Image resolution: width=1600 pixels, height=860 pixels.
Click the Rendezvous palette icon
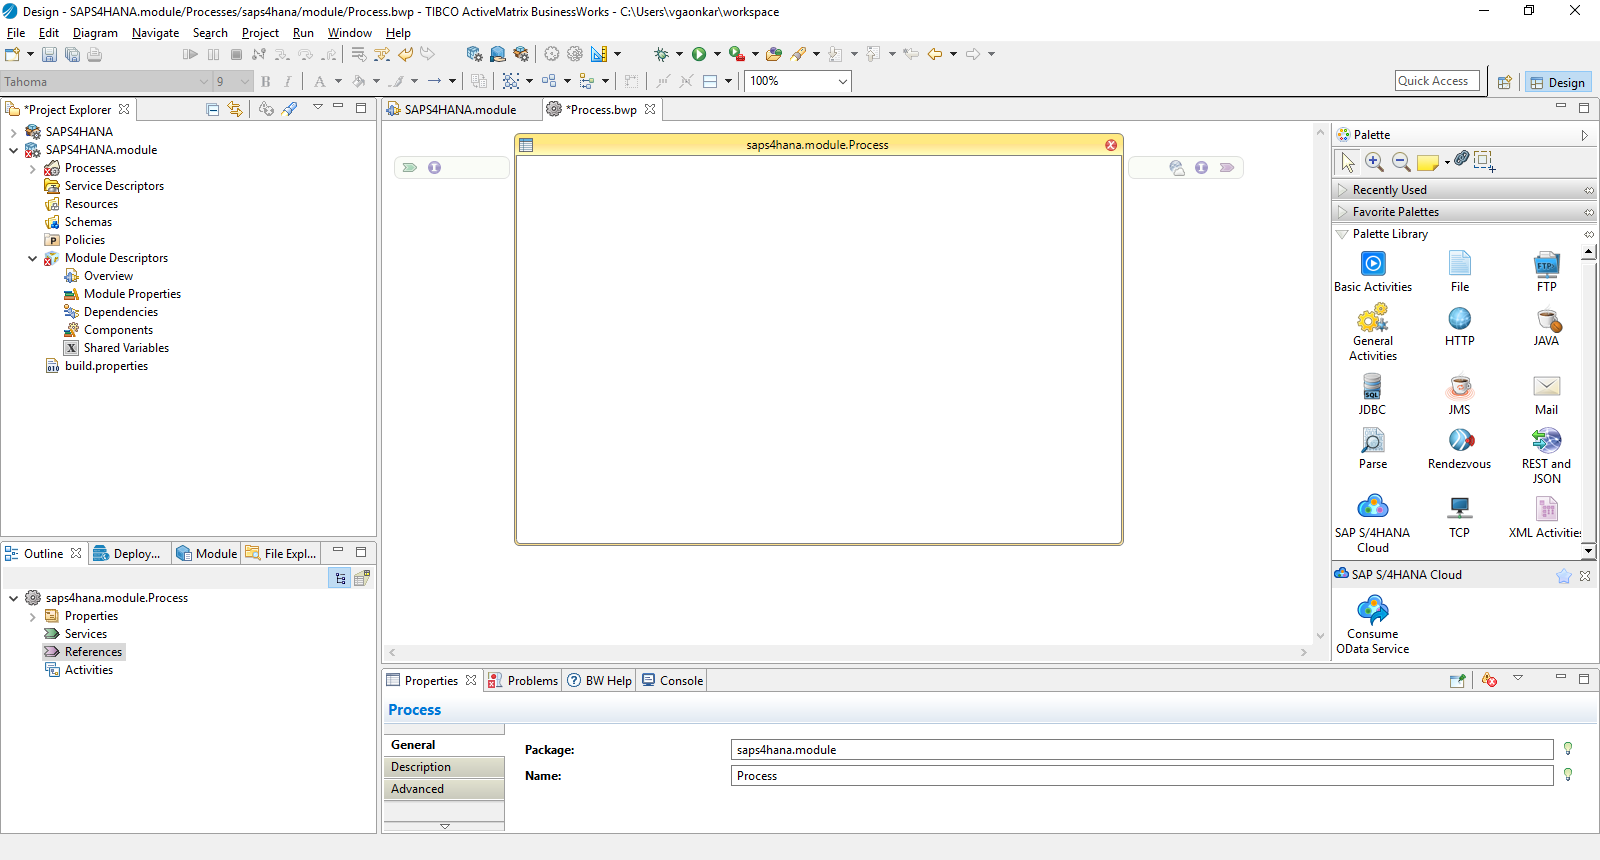click(1460, 441)
